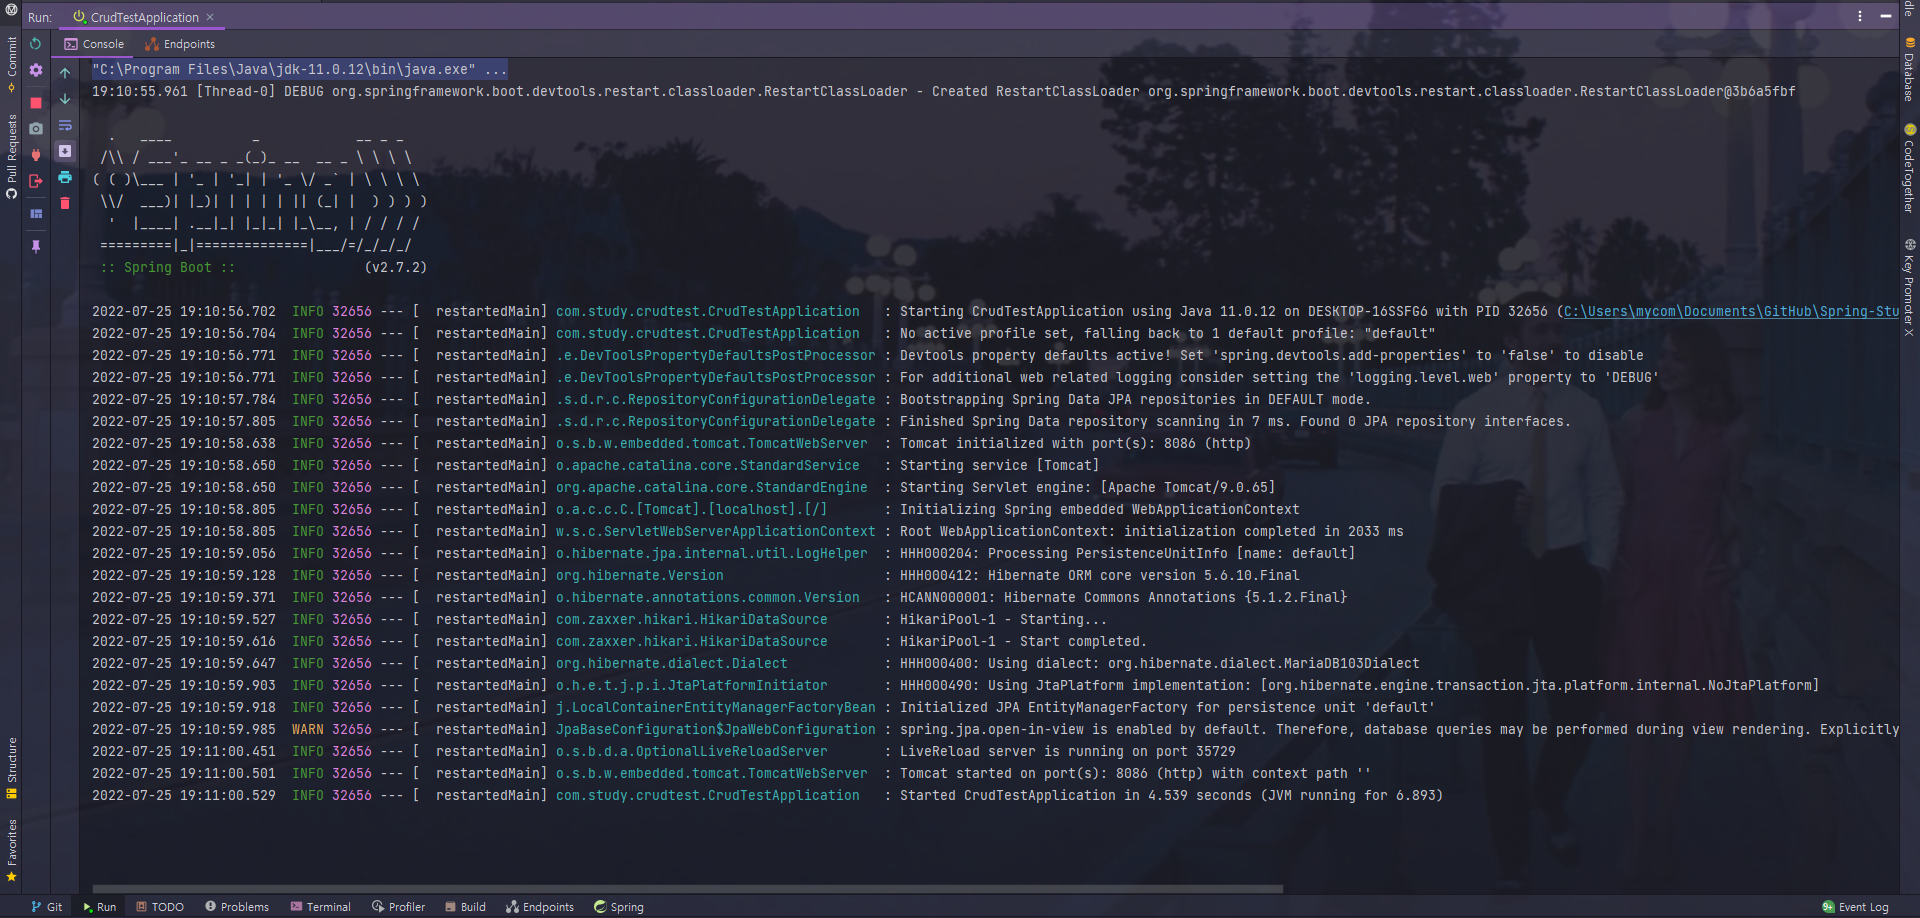Follow the C:\Users\mycom\Documents\GitHub path link
The width and height of the screenshot is (1920, 918).
tap(1731, 312)
